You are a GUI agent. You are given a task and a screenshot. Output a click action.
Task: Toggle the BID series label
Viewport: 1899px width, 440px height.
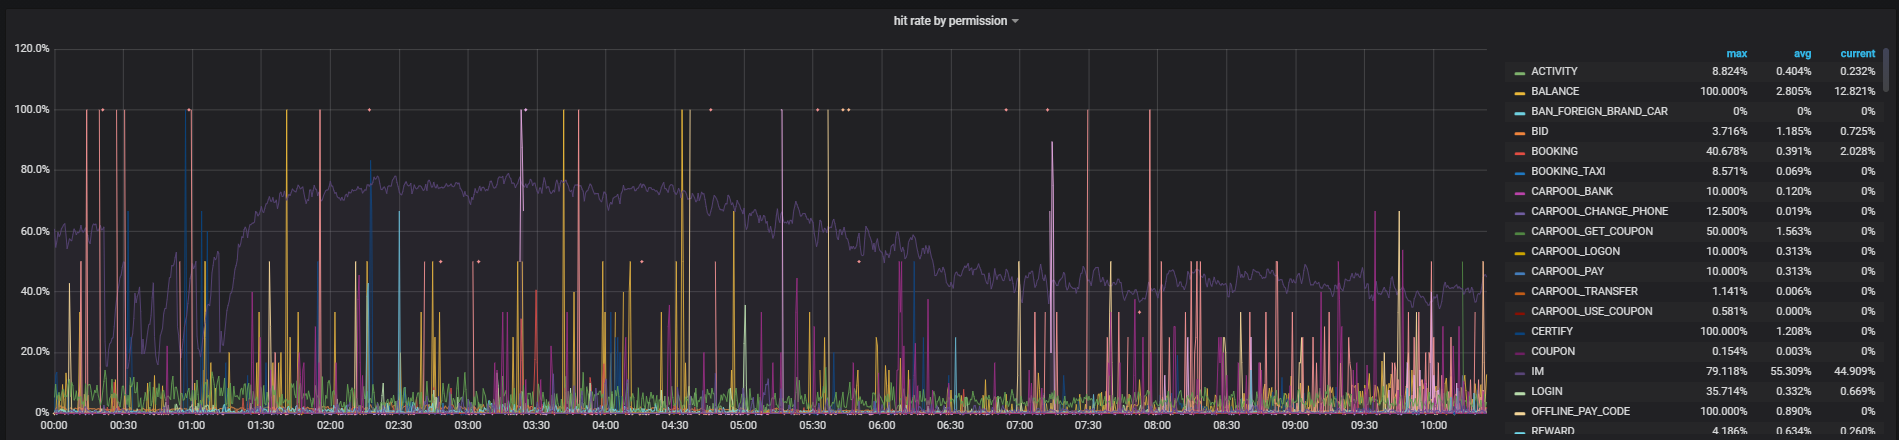[1540, 131]
